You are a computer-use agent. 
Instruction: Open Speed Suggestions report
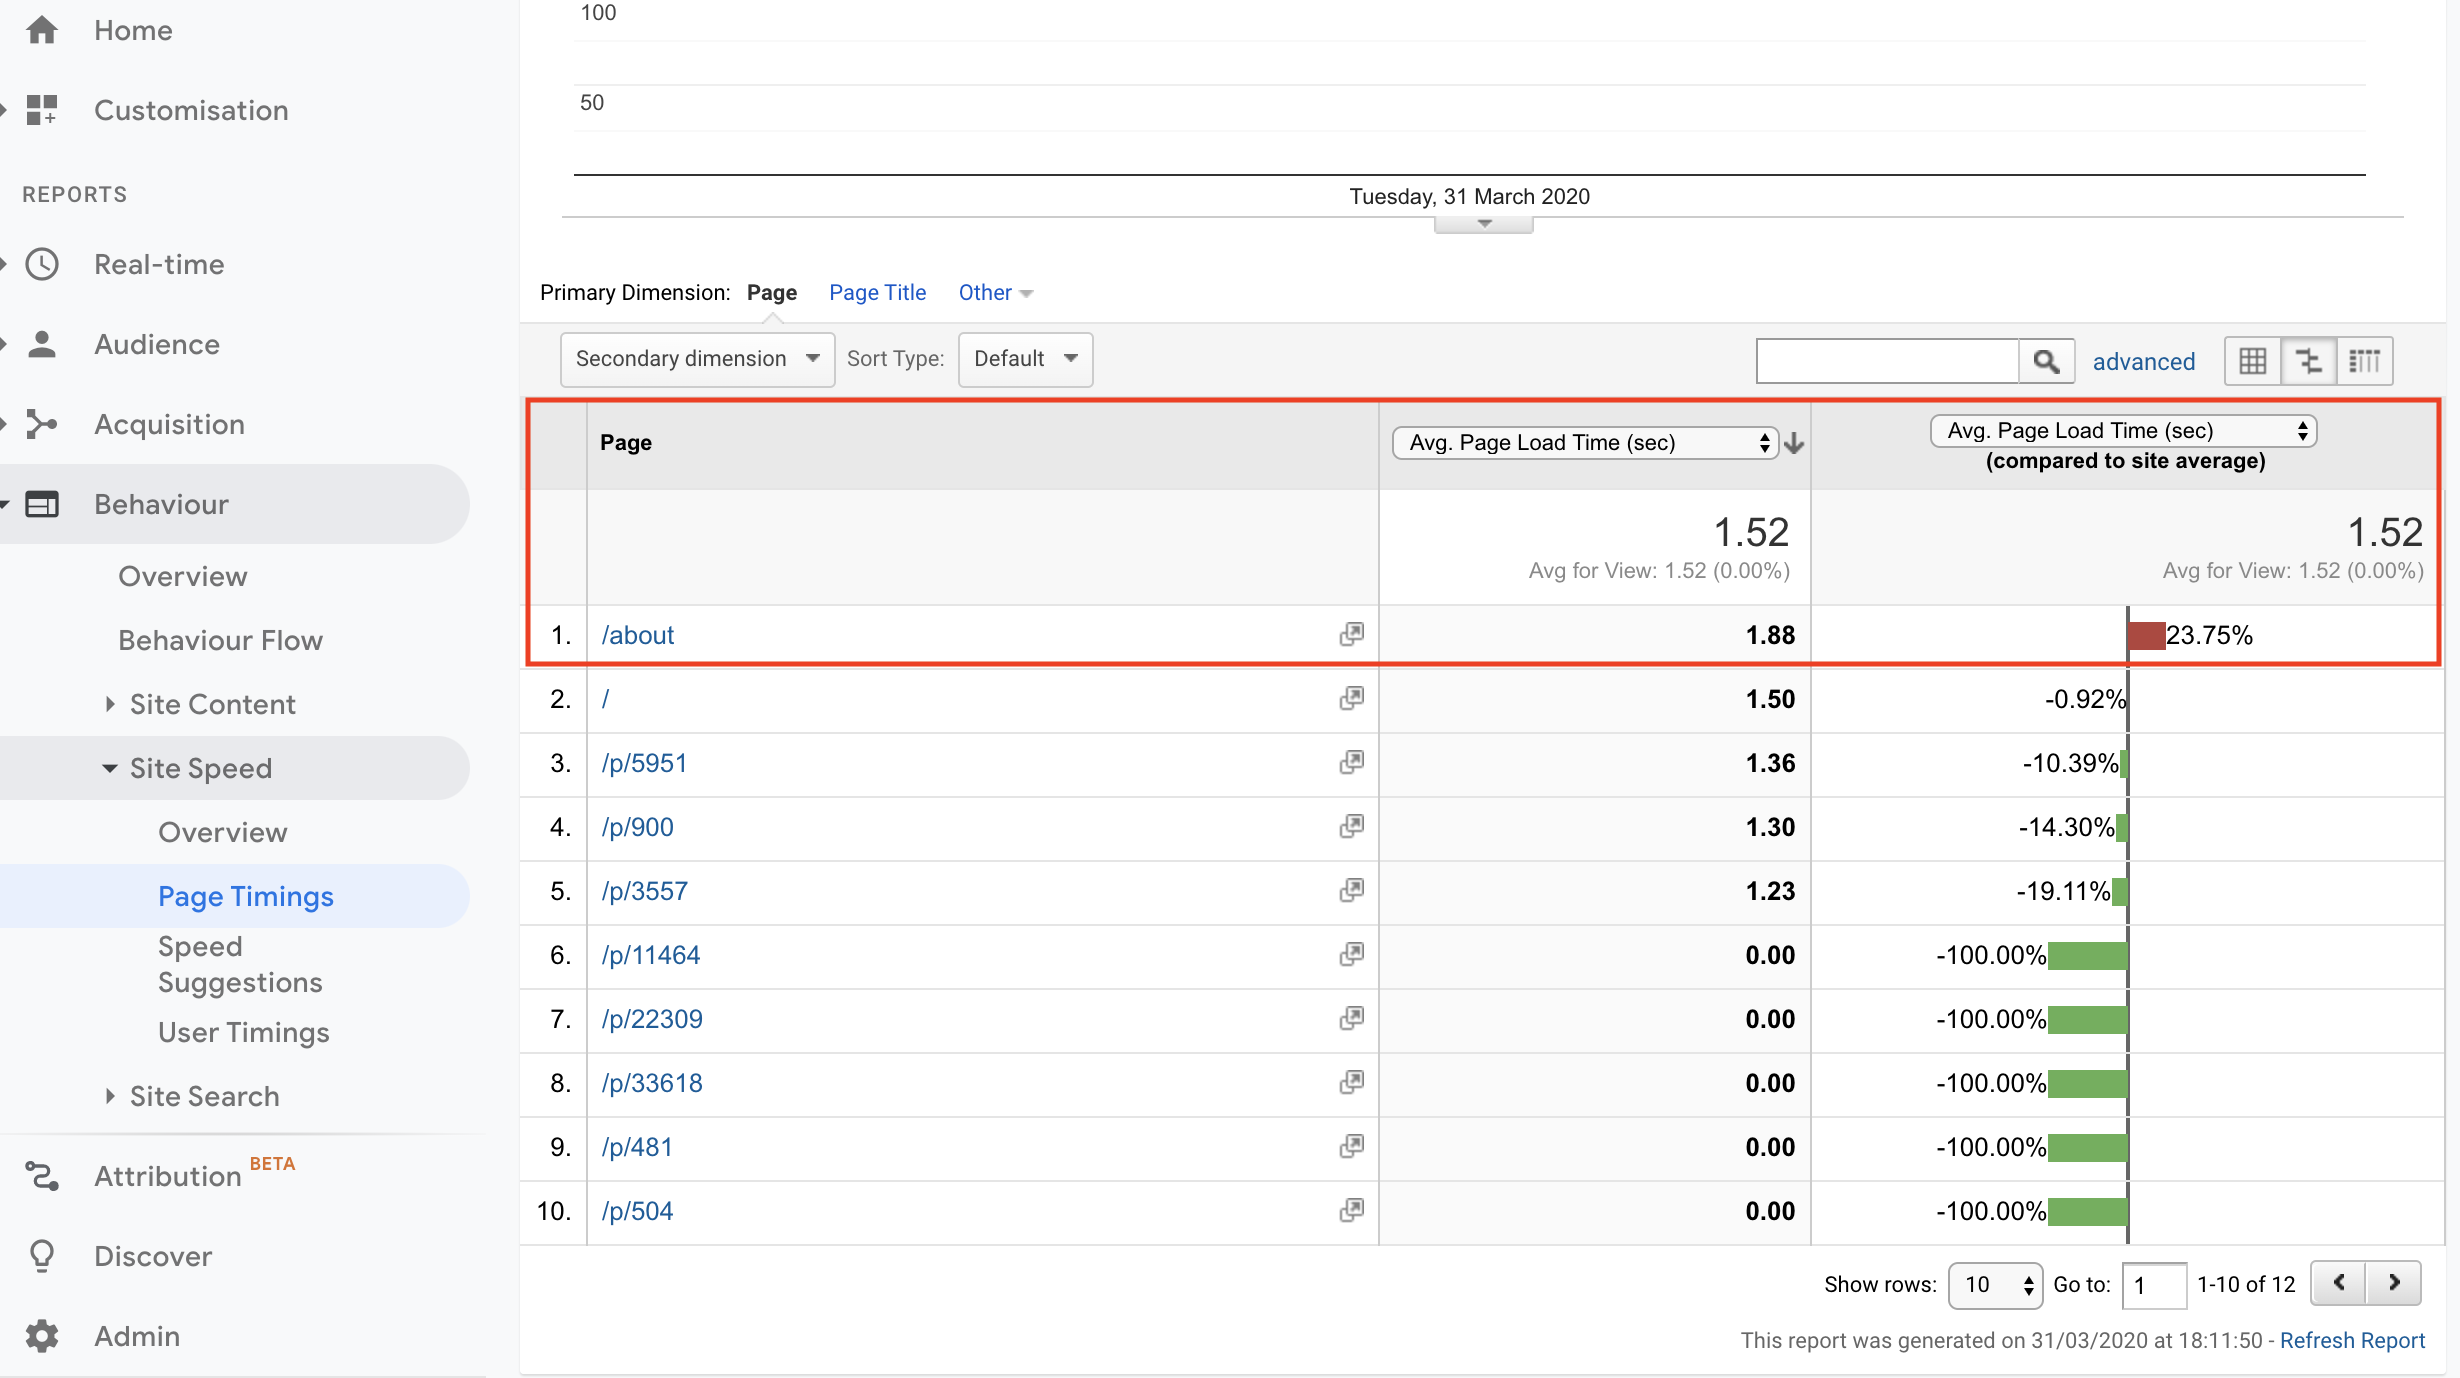point(240,964)
